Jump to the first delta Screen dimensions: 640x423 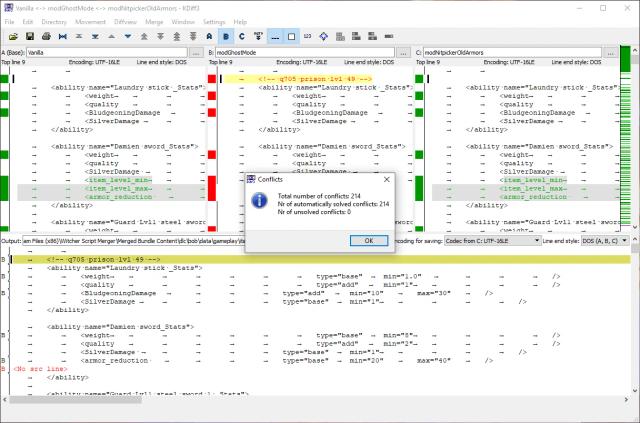pyautogui.click(x=79, y=36)
